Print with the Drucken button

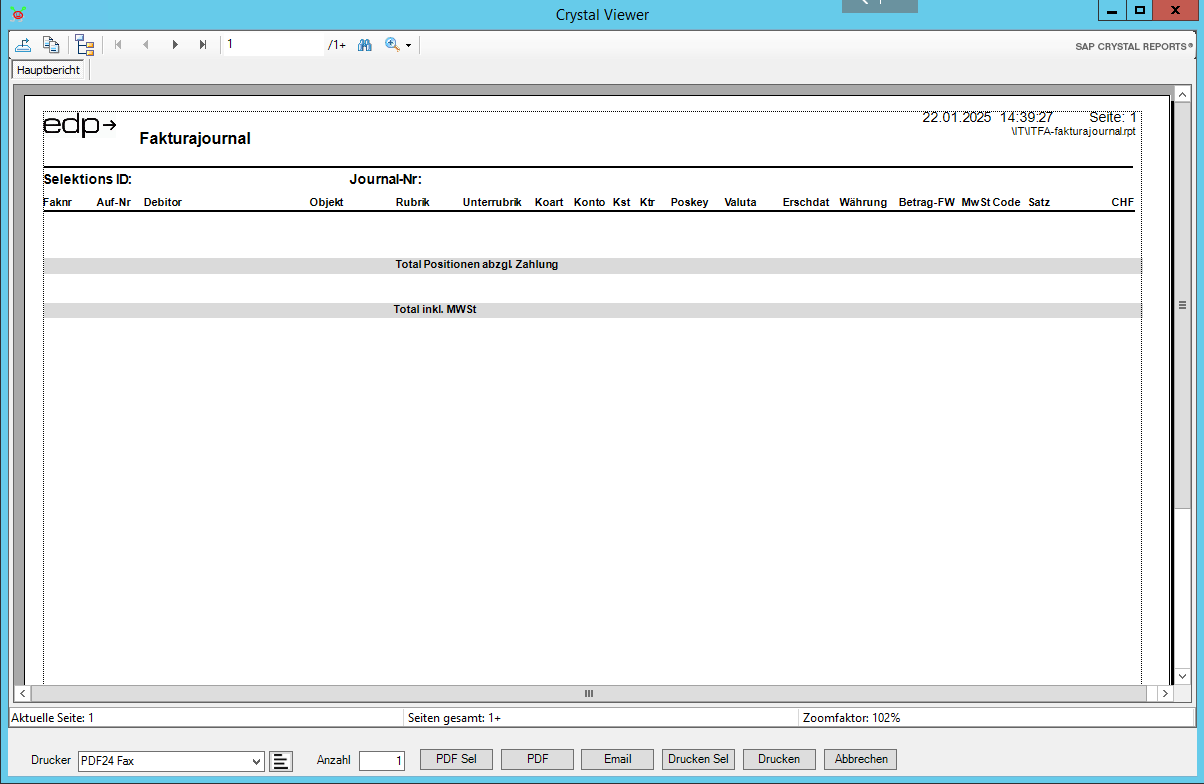pyautogui.click(x=779, y=759)
